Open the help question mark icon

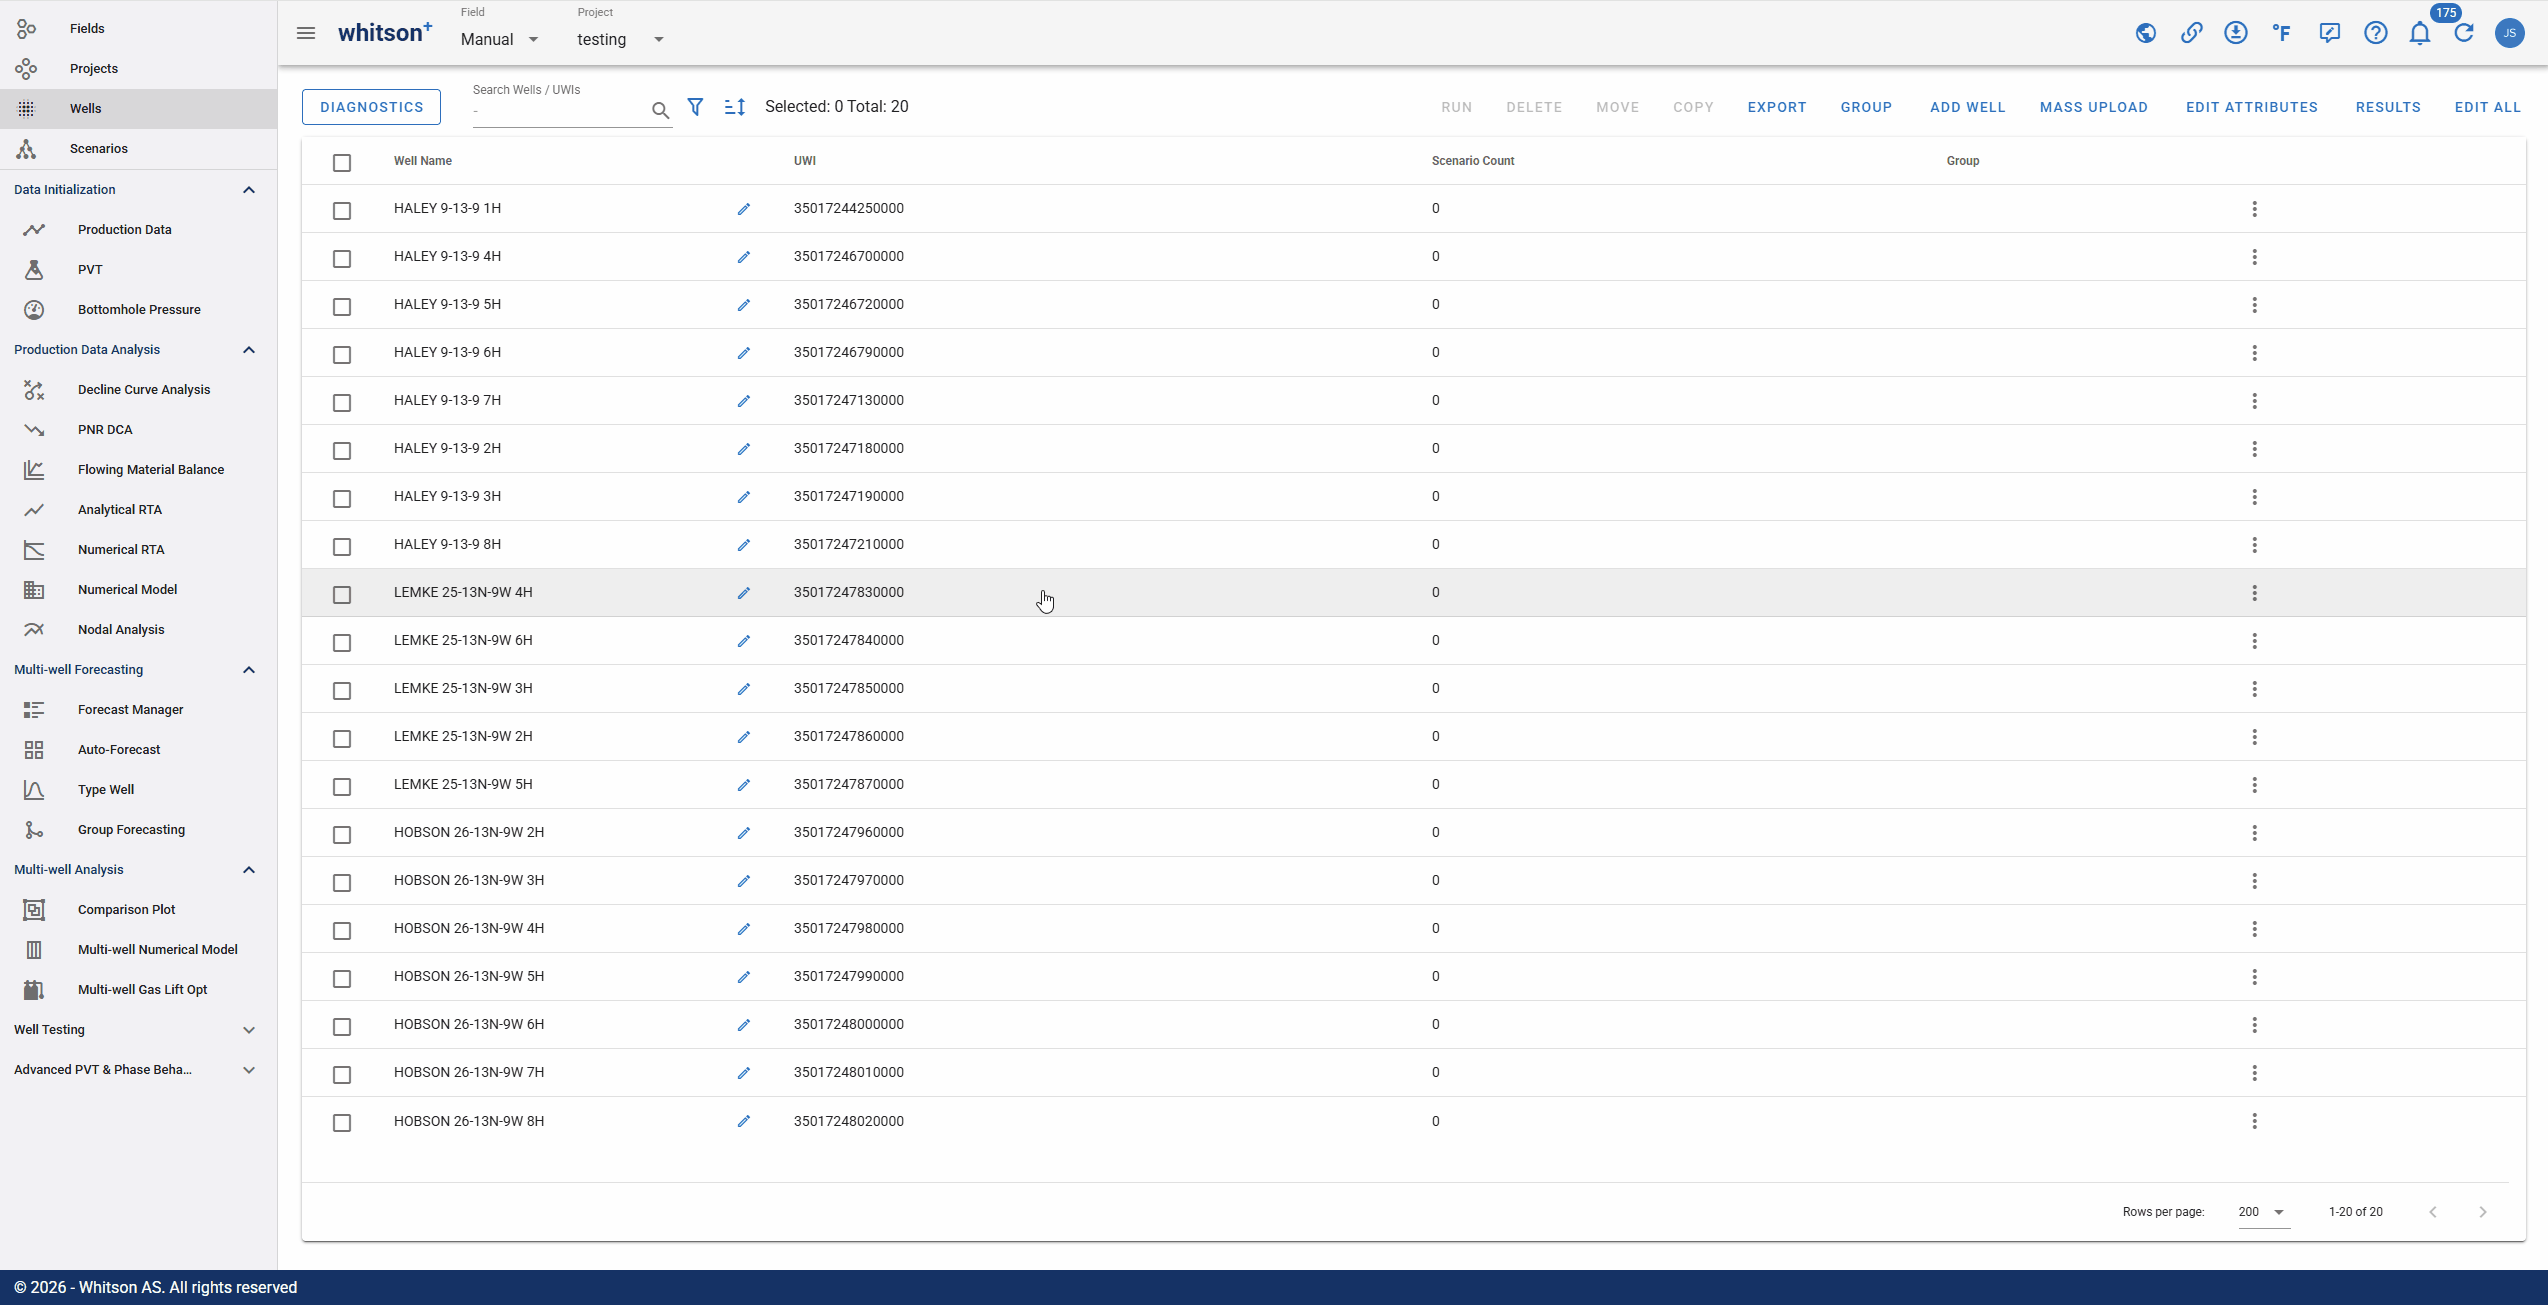coord(2376,33)
